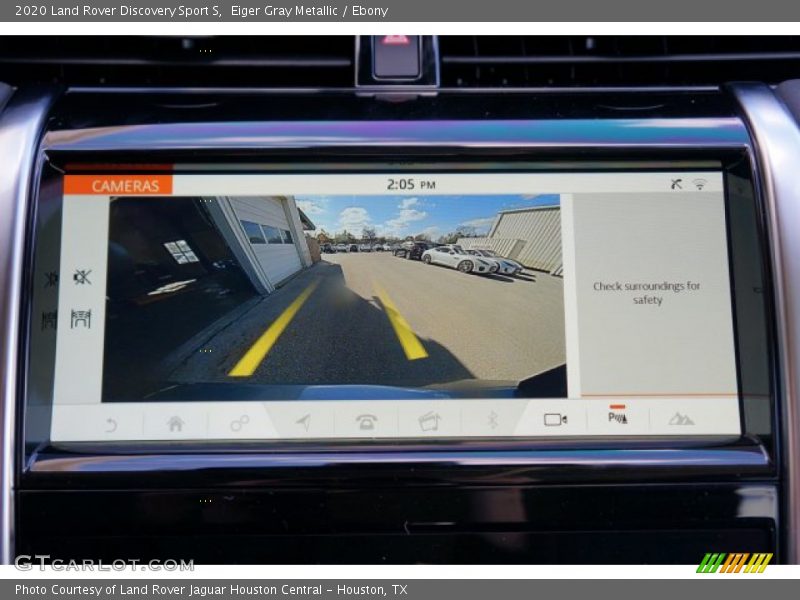Toggle the Parking aid sensor icon
The width and height of the screenshot is (800, 600).
(x=617, y=417)
